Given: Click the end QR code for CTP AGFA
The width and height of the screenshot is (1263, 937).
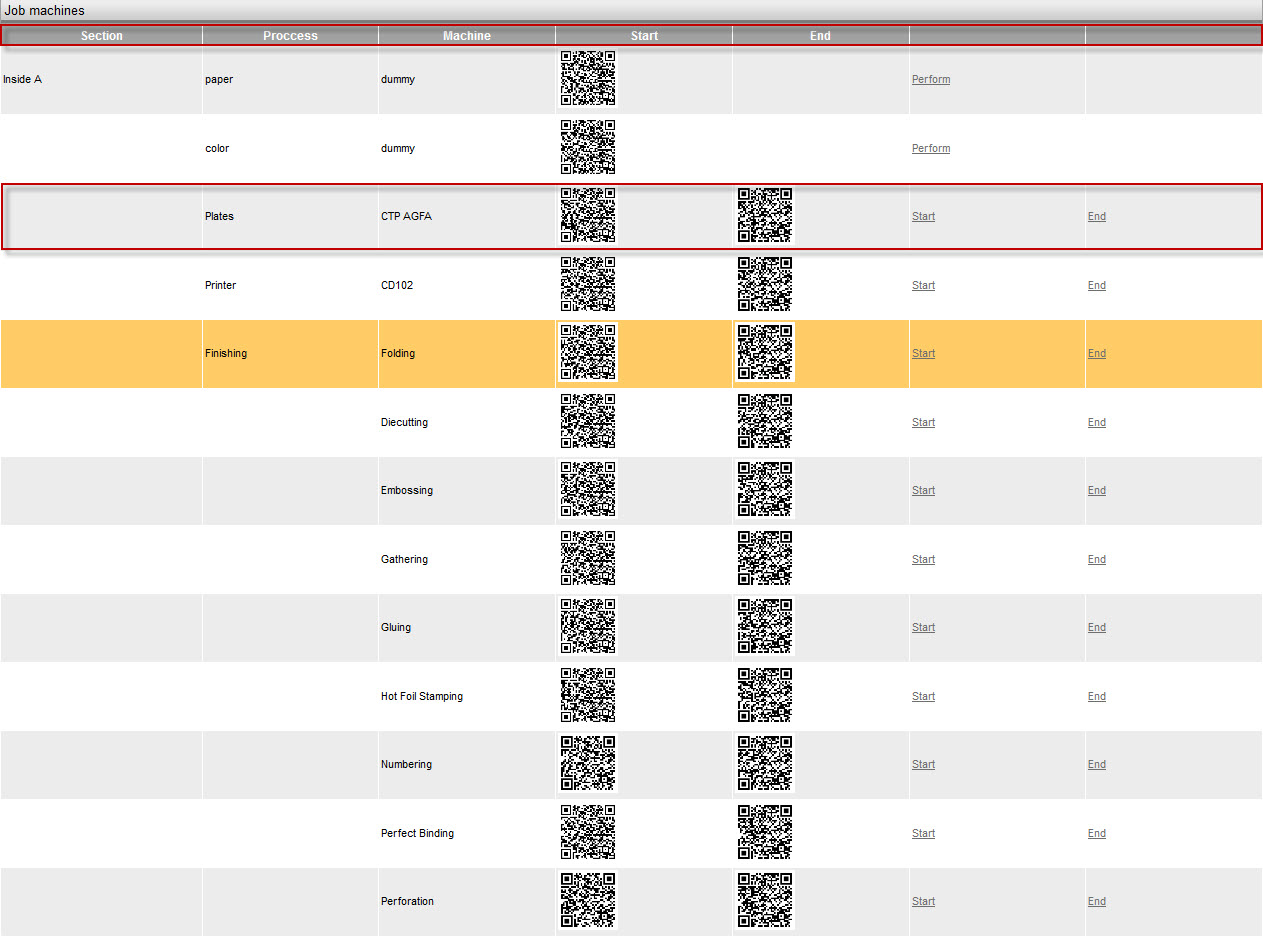Looking at the screenshot, I should 765,215.
